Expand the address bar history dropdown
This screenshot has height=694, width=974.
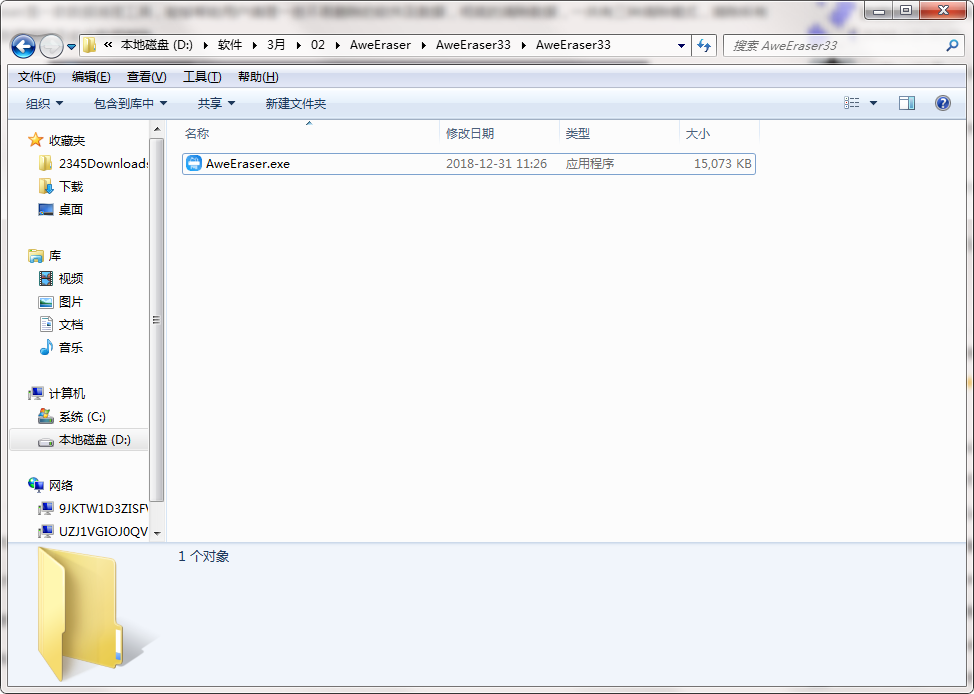(x=681, y=45)
